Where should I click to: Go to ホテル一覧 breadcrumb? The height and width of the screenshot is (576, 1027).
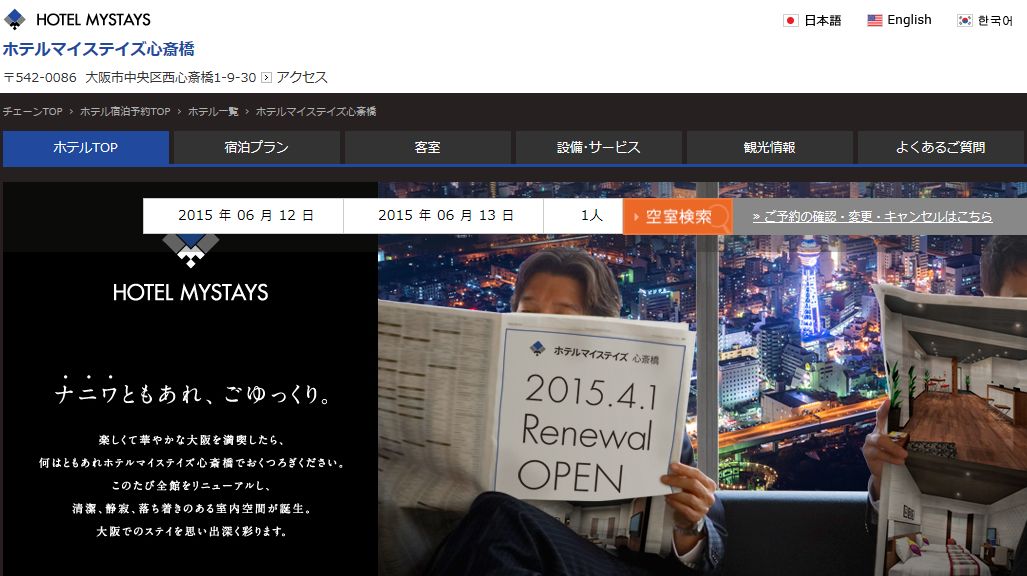(x=213, y=111)
